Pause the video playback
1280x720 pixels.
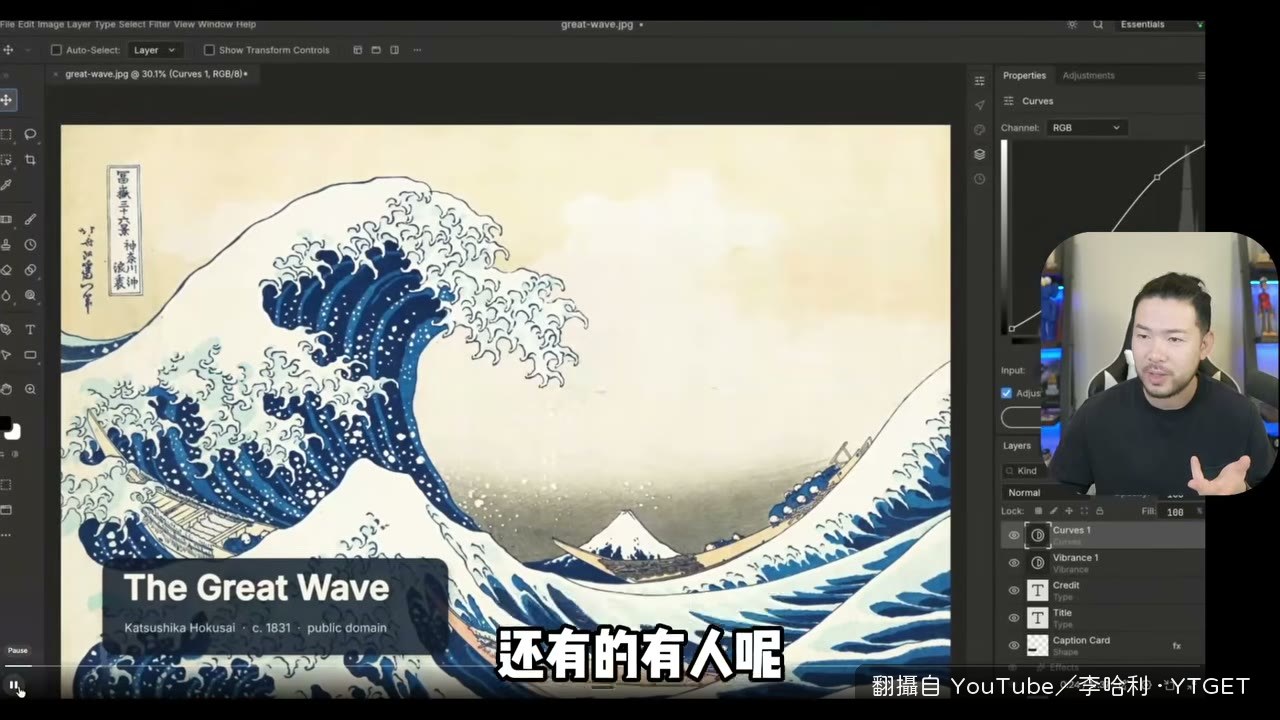pos(14,685)
